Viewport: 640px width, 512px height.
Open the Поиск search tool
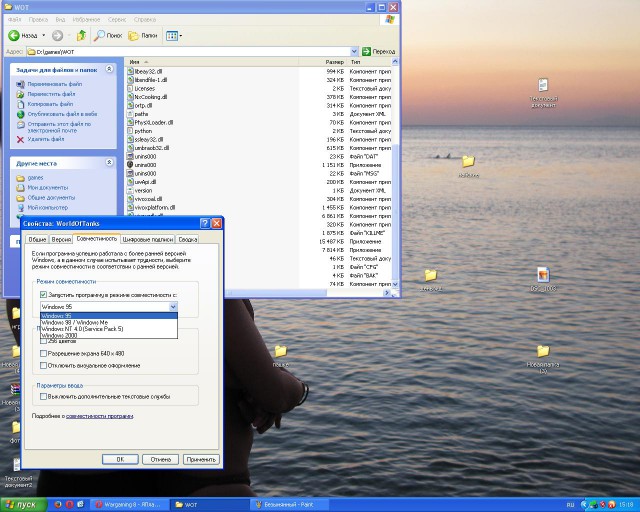point(108,36)
